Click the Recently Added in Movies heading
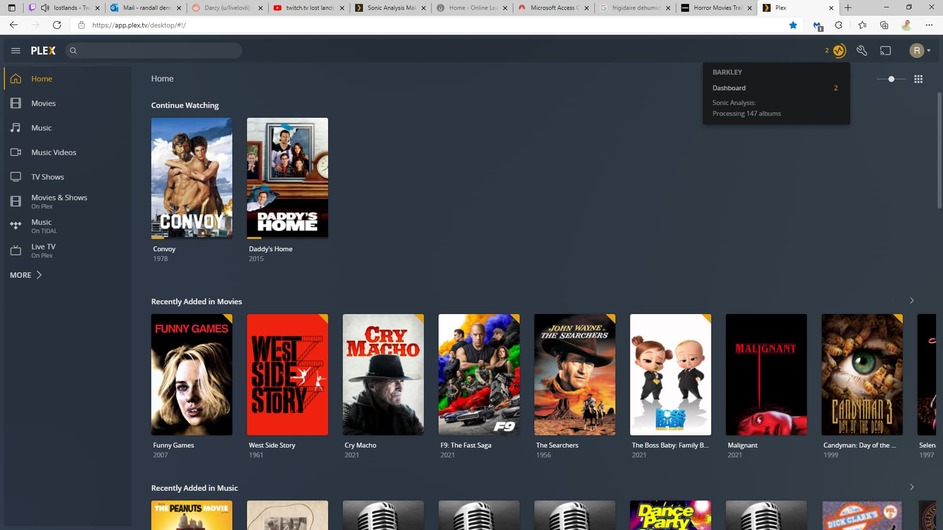The image size is (943, 530). click(x=196, y=301)
